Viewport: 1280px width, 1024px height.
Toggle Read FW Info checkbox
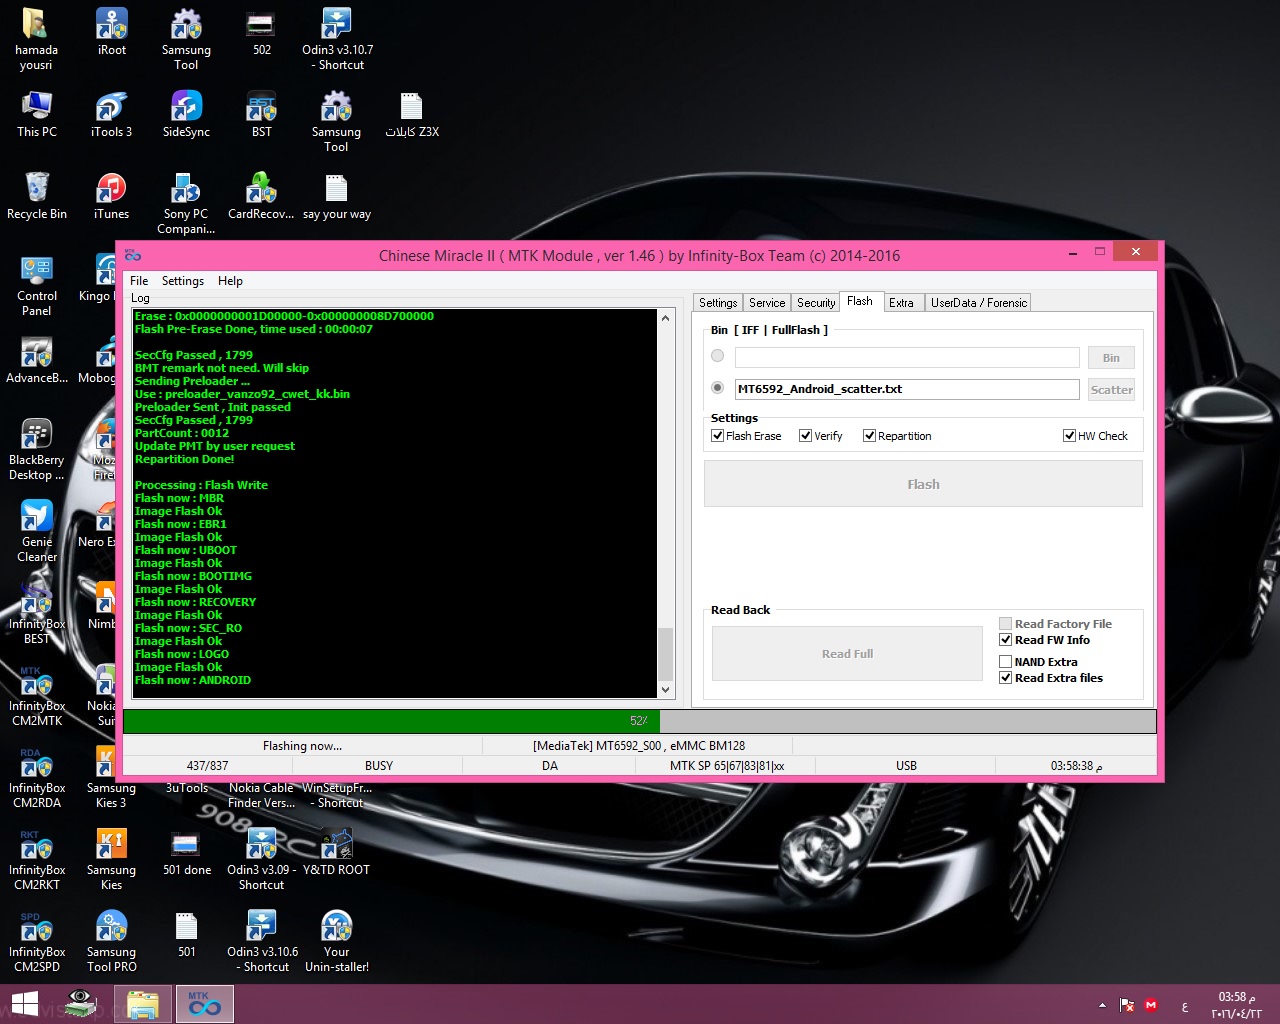point(1005,640)
